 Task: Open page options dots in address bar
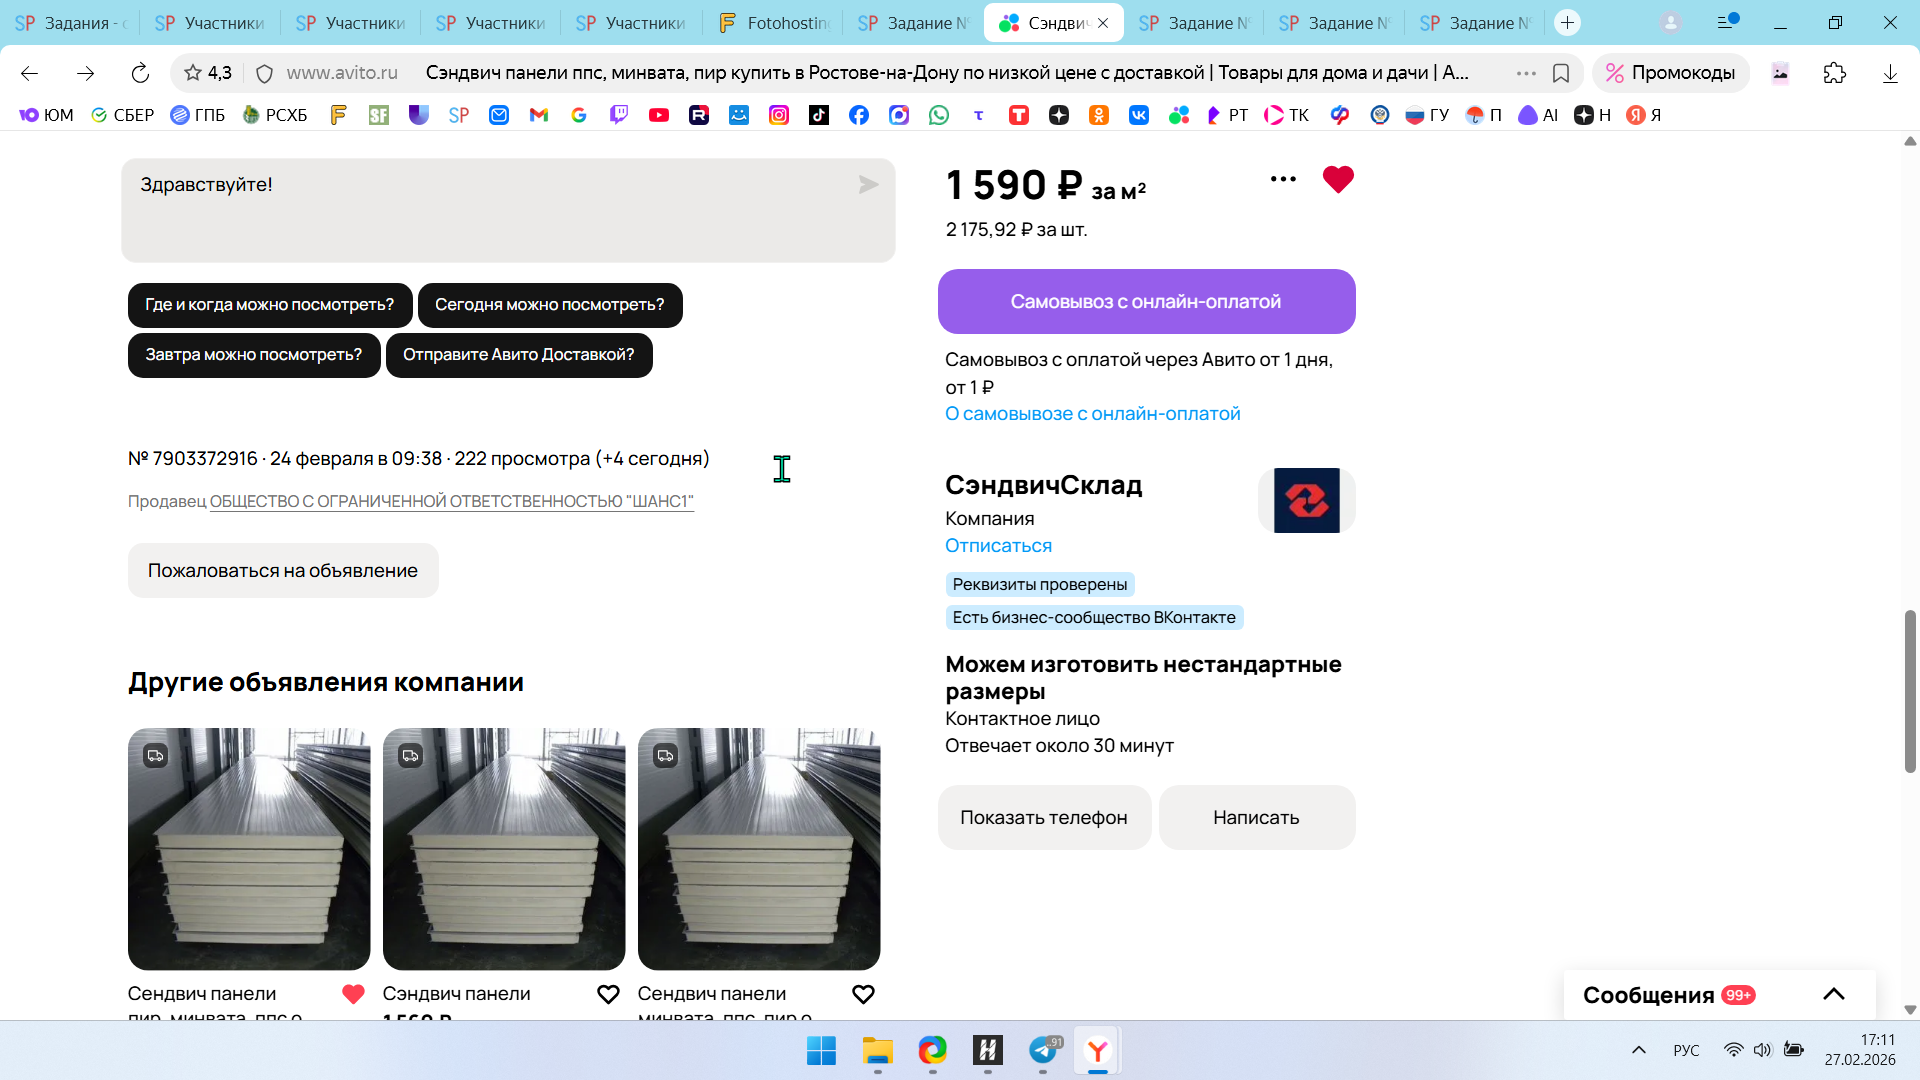click(x=1525, y=73)
